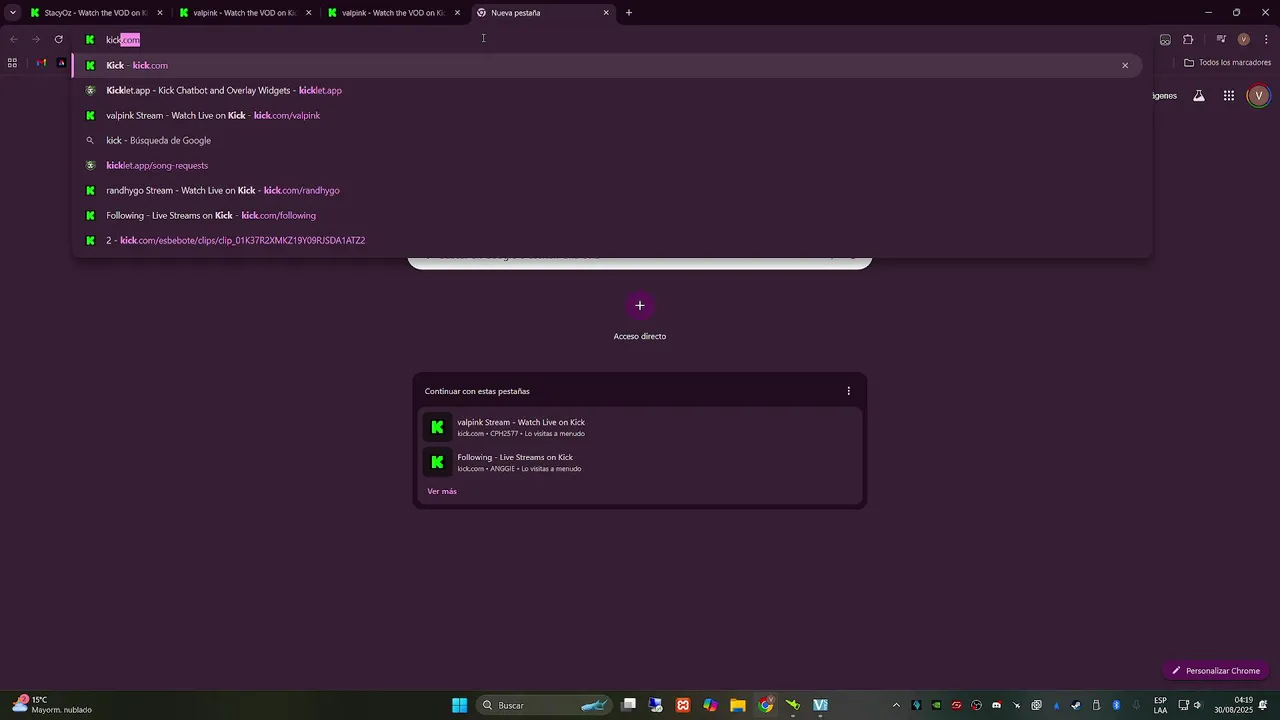1280x720 pixels.
Task: Open the Chrome profile avatar in toolbar
Action: (1244, 39)
